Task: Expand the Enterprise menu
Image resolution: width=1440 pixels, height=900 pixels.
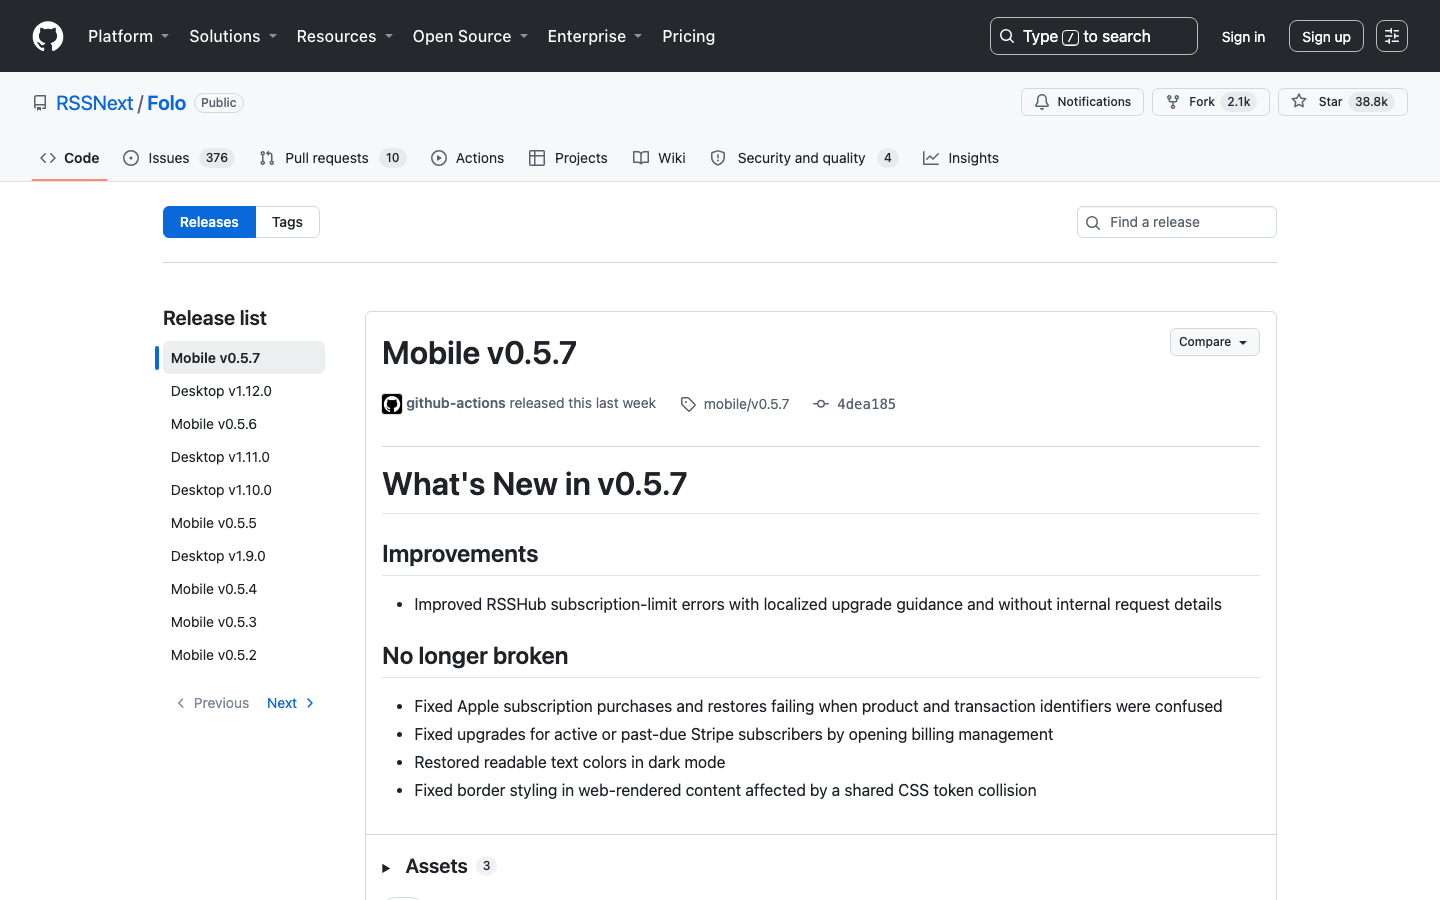Action: click(x=595, y=36)
